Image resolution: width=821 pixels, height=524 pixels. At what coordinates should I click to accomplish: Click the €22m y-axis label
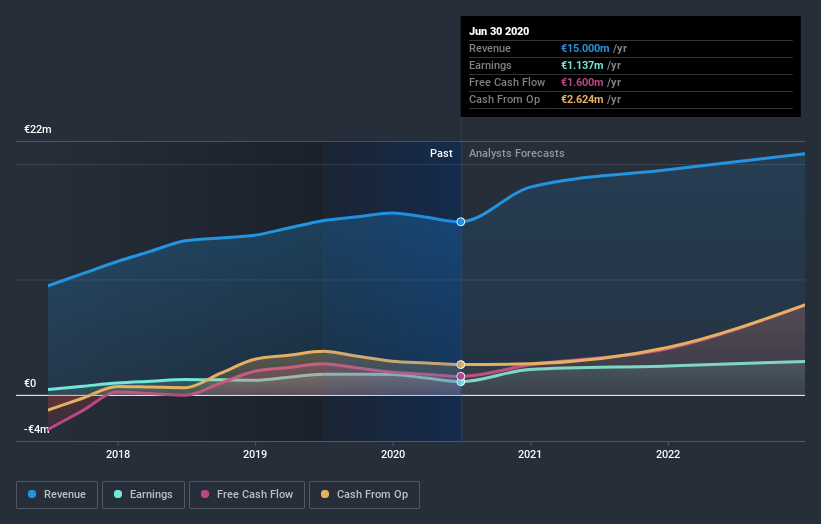38,129
